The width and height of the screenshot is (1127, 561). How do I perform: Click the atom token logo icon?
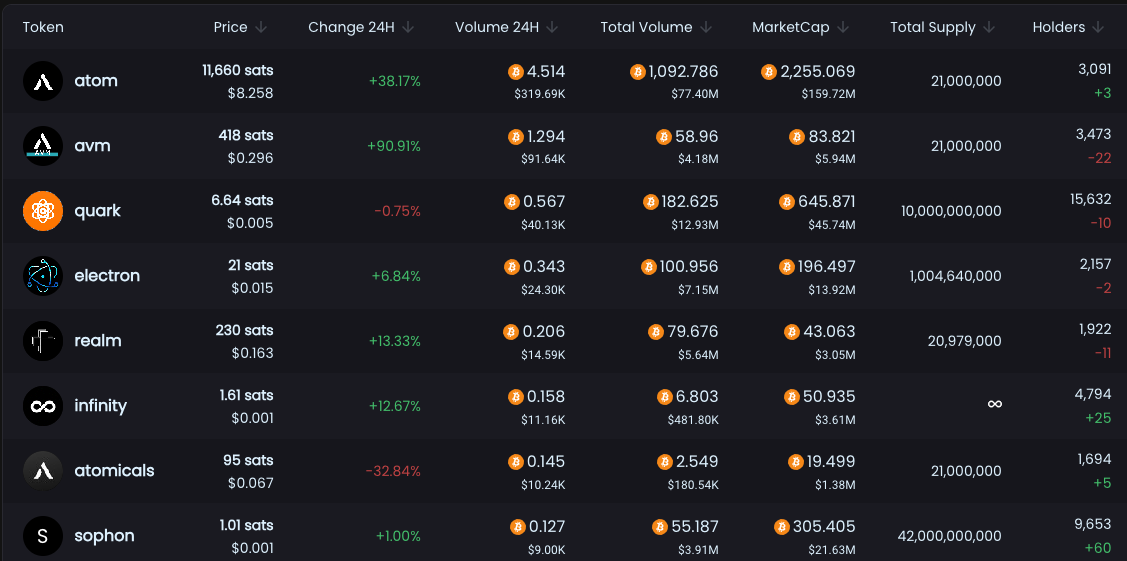(x=43, y=81)
